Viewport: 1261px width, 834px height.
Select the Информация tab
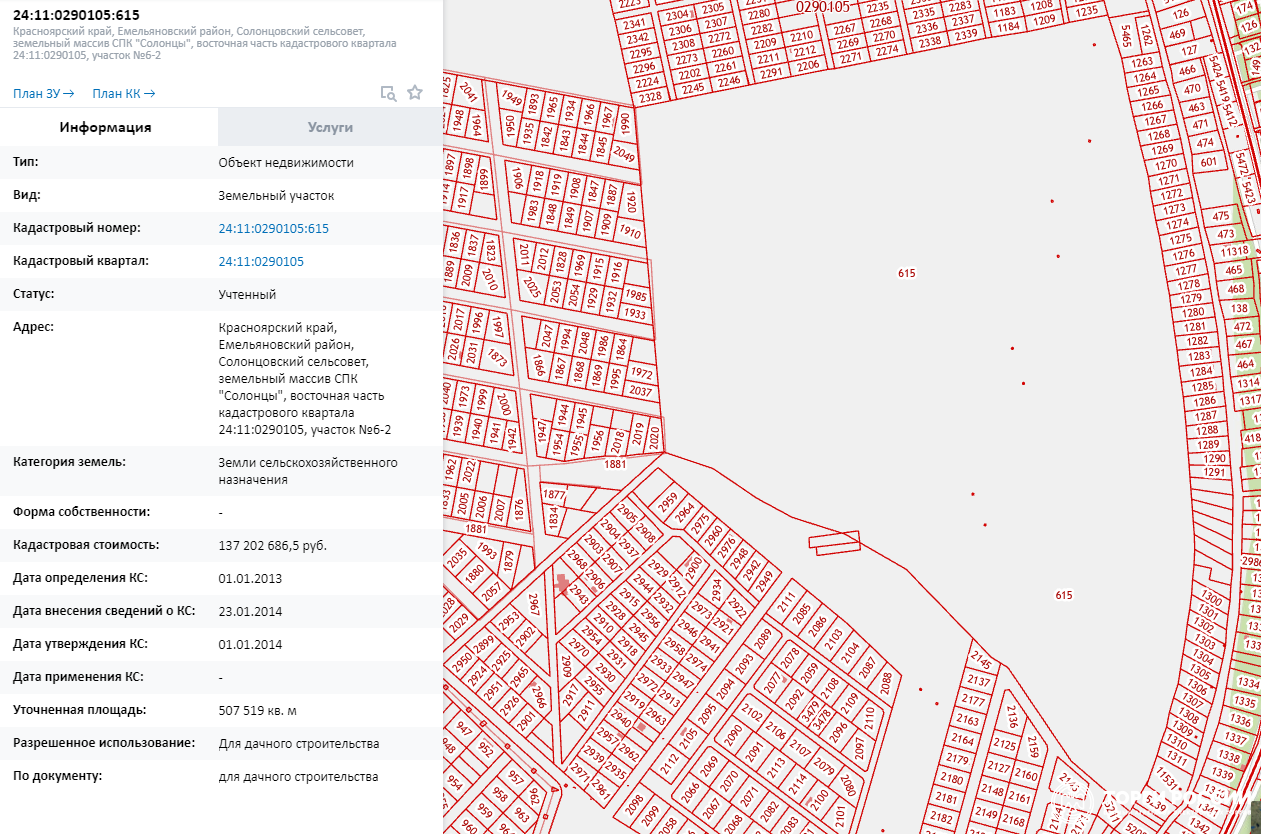105,127
